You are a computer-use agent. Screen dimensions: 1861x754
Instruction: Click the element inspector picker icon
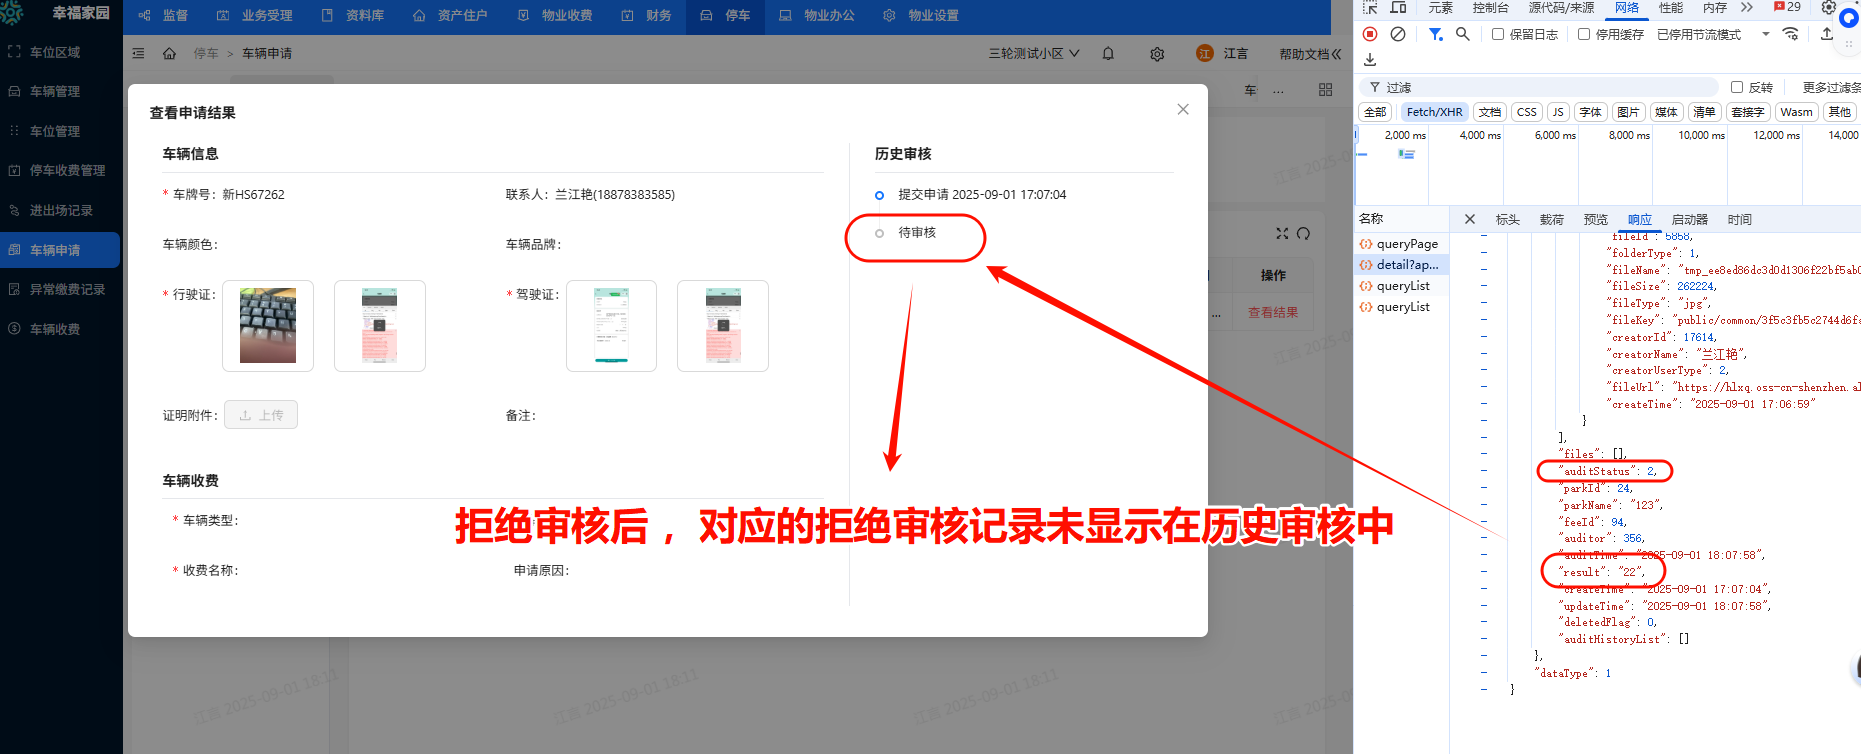coord(1370,8)
